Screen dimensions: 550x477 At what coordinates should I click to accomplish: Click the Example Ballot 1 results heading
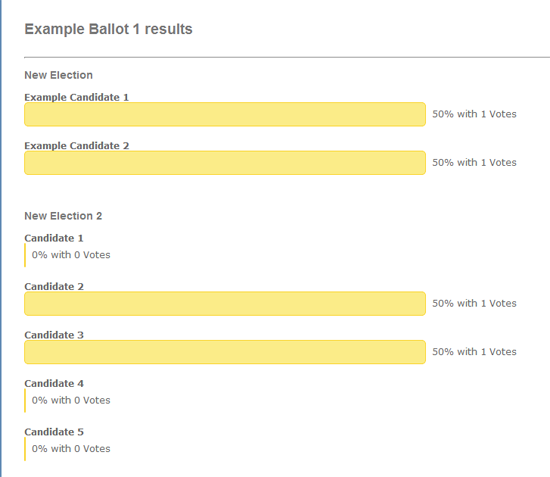click(x=108, y=29)
